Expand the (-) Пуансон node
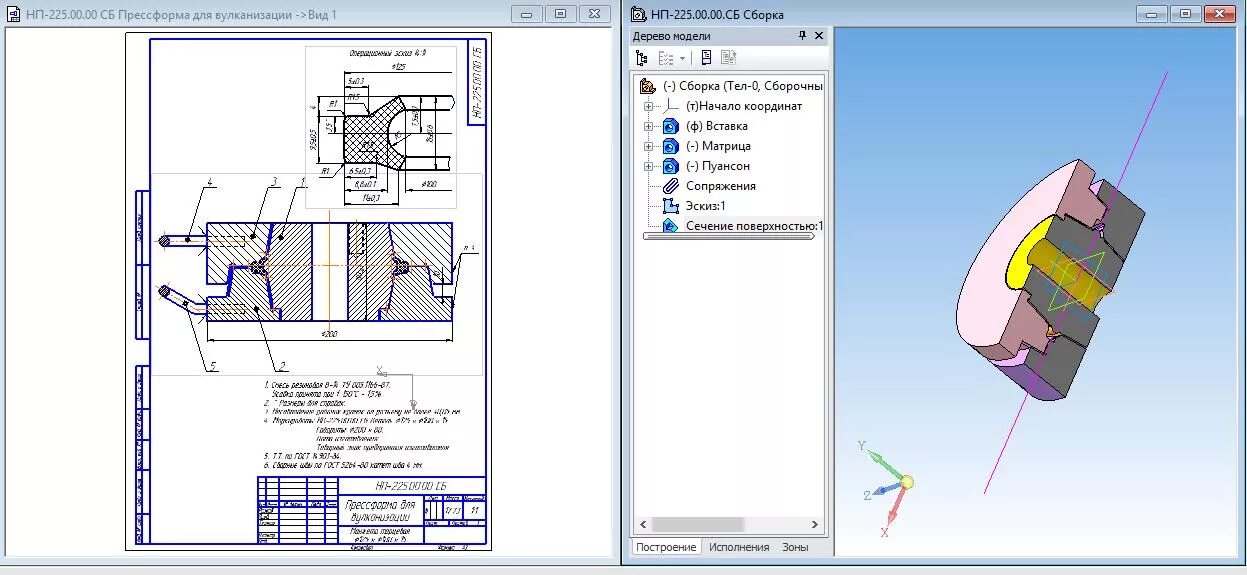1247x575 pixels. click(648, 166)
